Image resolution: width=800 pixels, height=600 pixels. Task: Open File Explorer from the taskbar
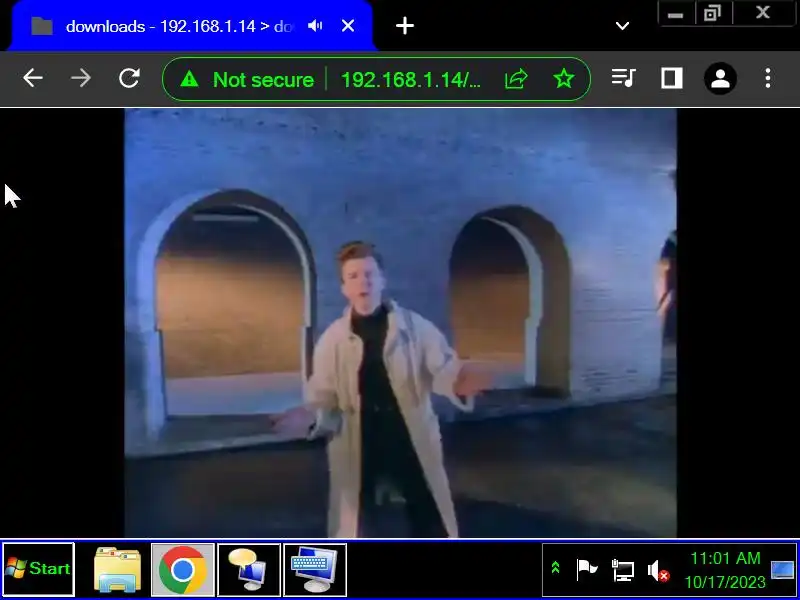point(117,569)
